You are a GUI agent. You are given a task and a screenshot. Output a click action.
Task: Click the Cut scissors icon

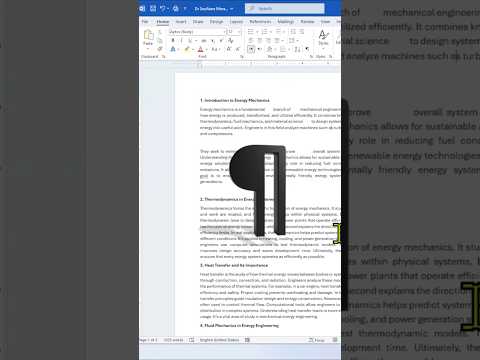[x=160, y=32]
